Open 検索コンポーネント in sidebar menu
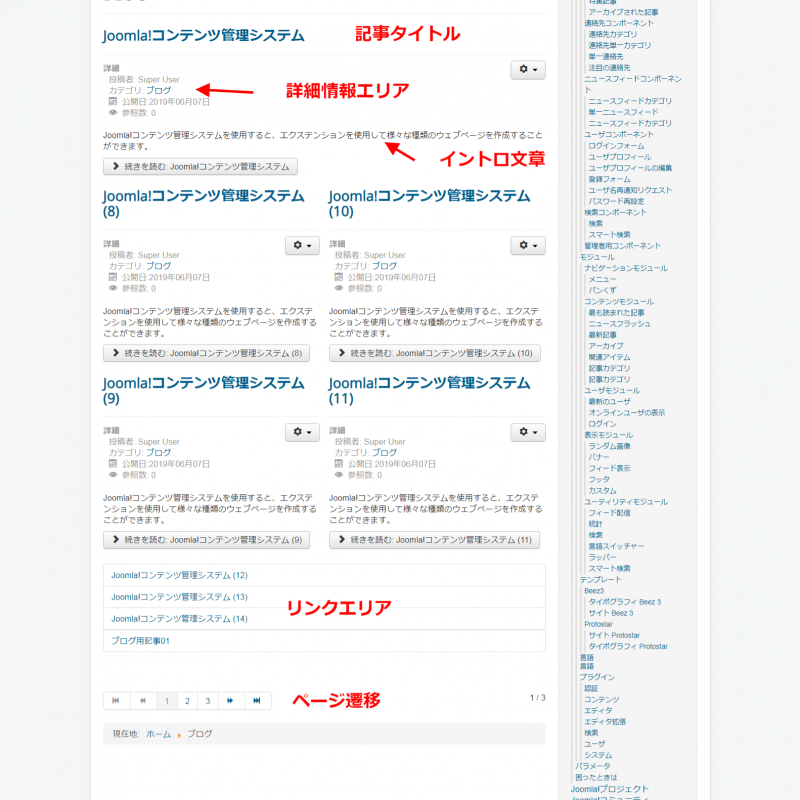Screen dimensions: 800x800 coord(615,213)
